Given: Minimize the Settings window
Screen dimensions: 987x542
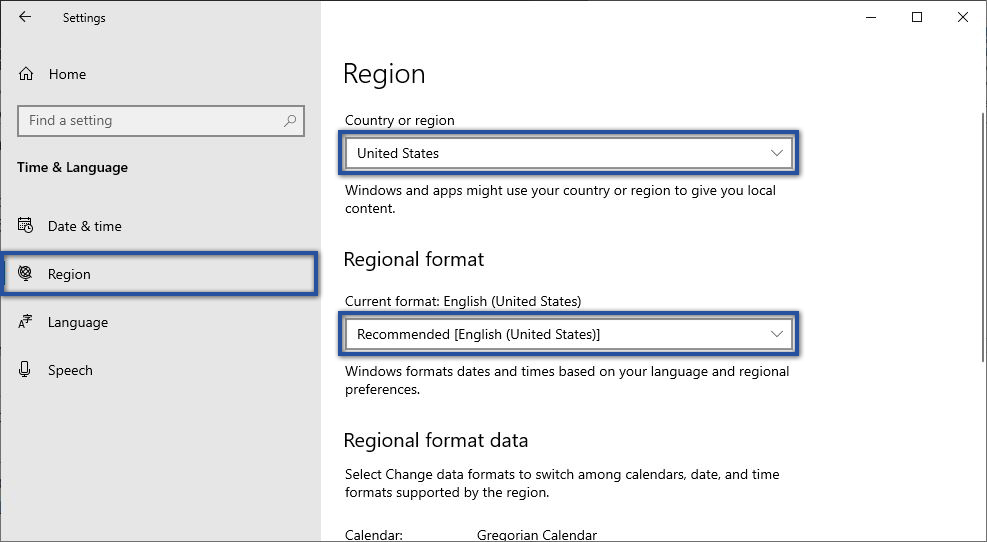Looking at the screenshot, I should (870, 17).
